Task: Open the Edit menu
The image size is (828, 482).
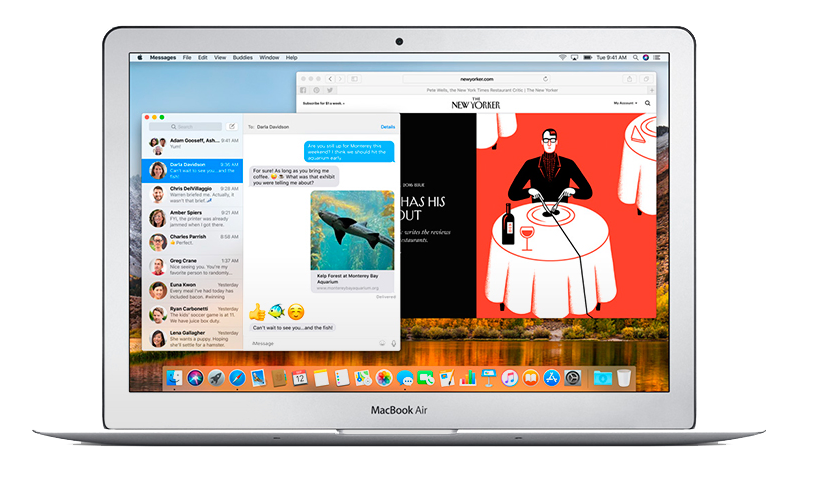Action: [x=203, y=58]
